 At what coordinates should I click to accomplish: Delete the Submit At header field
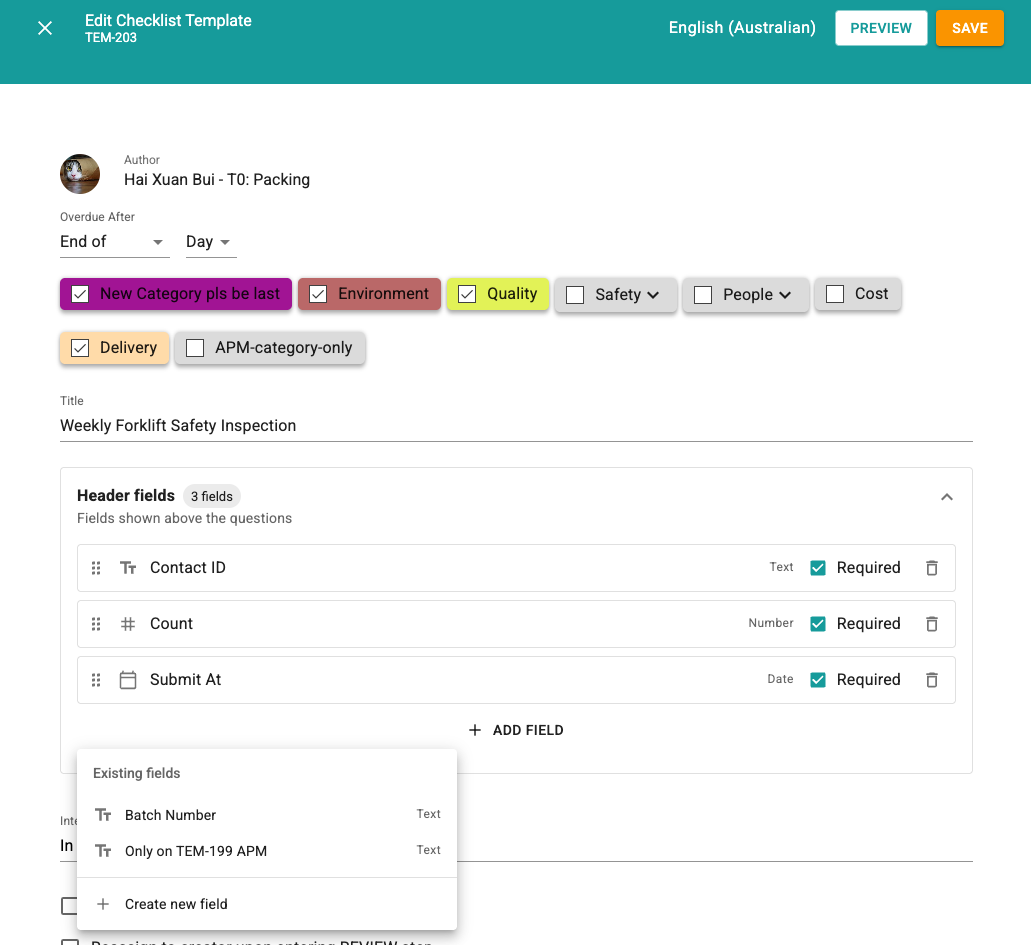point(932,679)
